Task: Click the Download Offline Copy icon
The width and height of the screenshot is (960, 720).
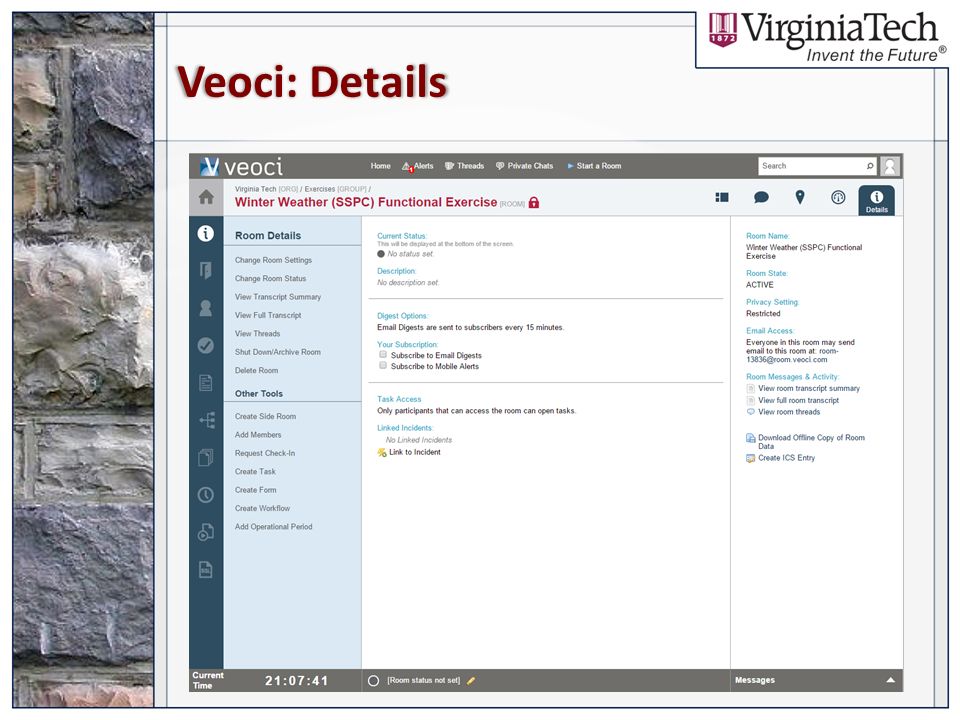Action: pyautogui.click(x=751, y=438)
